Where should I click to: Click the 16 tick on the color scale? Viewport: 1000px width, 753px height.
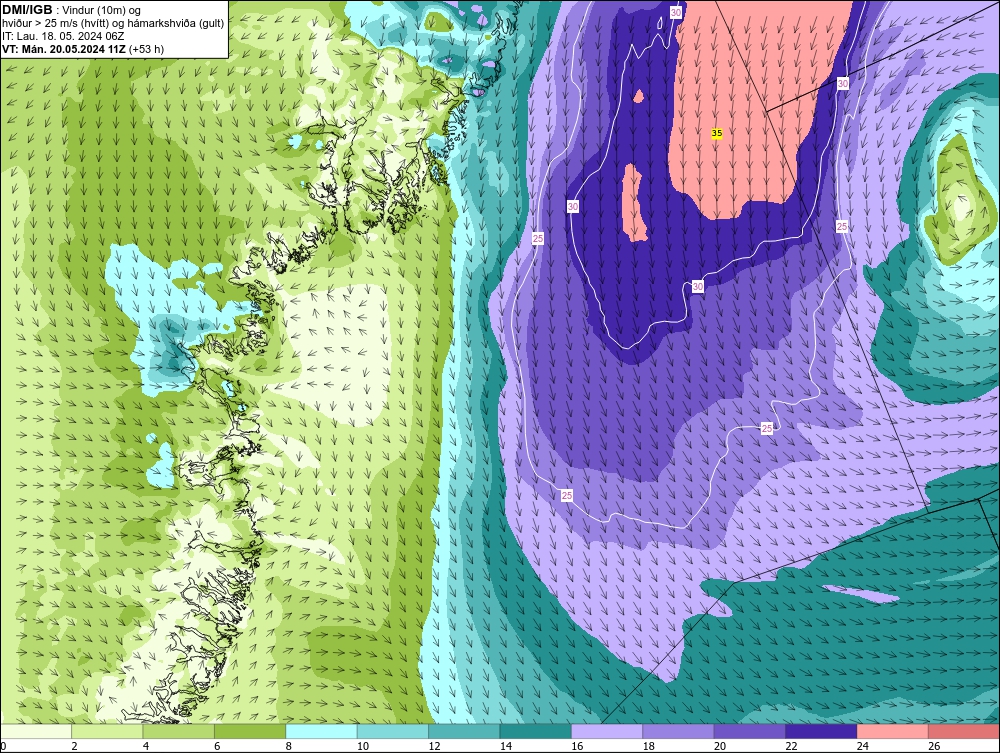coord(577,746)
